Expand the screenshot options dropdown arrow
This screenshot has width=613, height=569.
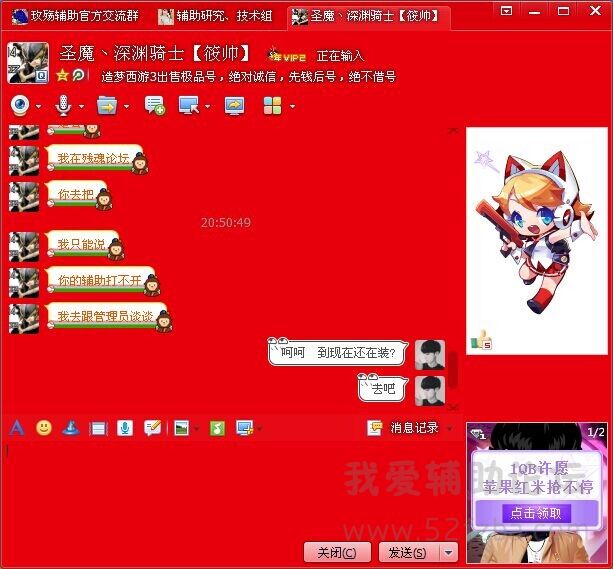point(259,429)
